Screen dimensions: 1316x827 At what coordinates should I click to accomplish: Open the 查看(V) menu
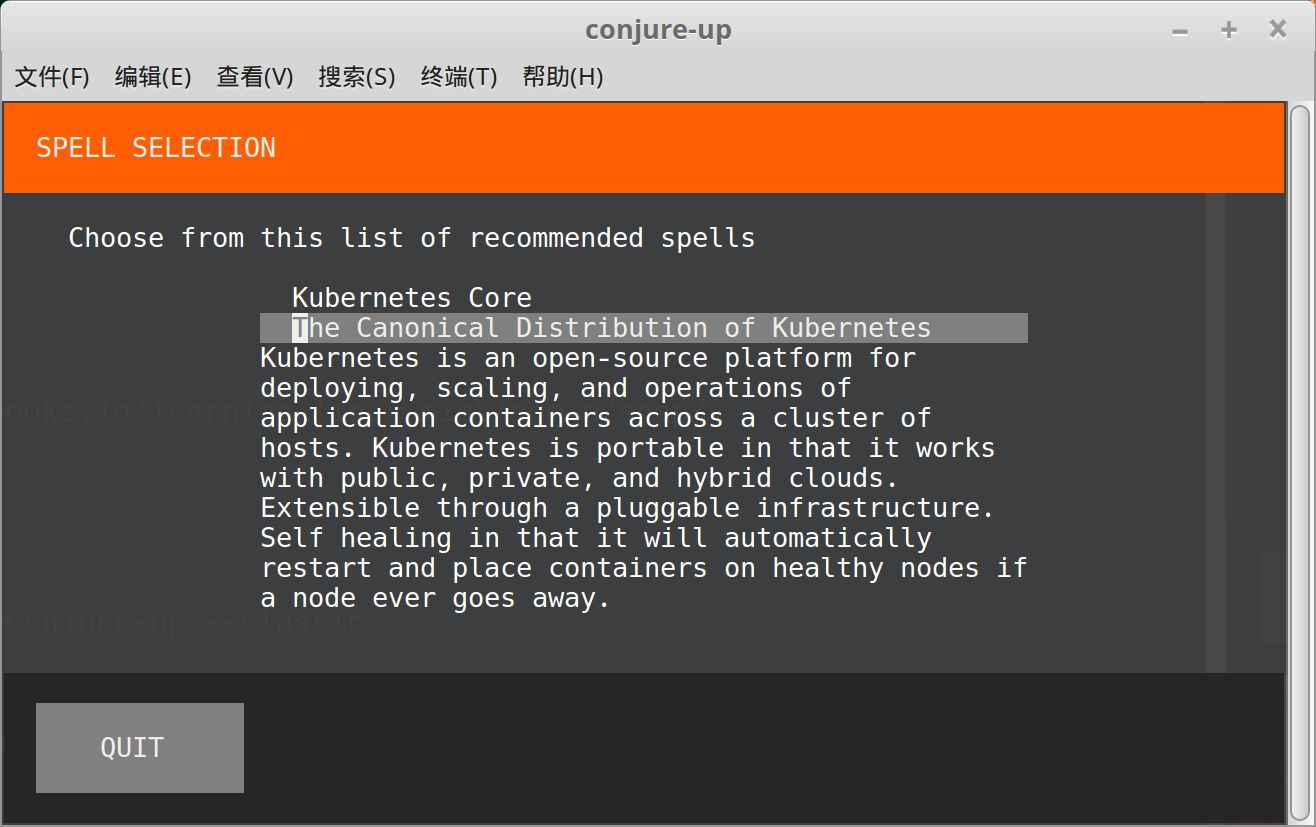[x=255, y=77]
